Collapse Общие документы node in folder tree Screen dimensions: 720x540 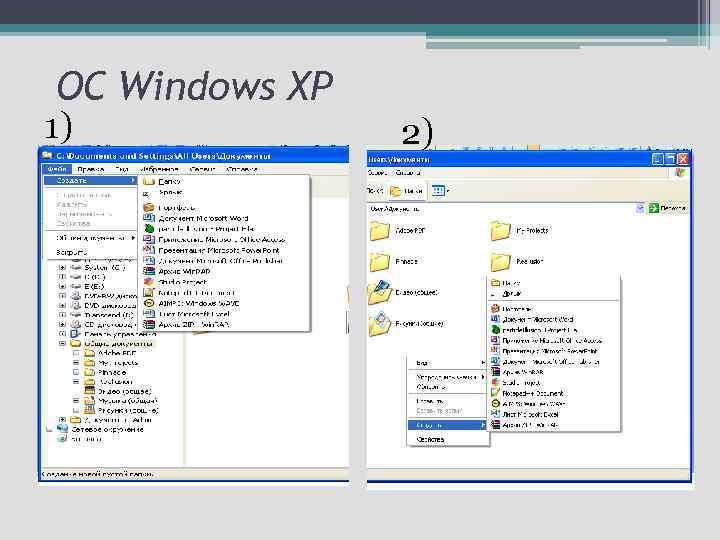[62, 343]
